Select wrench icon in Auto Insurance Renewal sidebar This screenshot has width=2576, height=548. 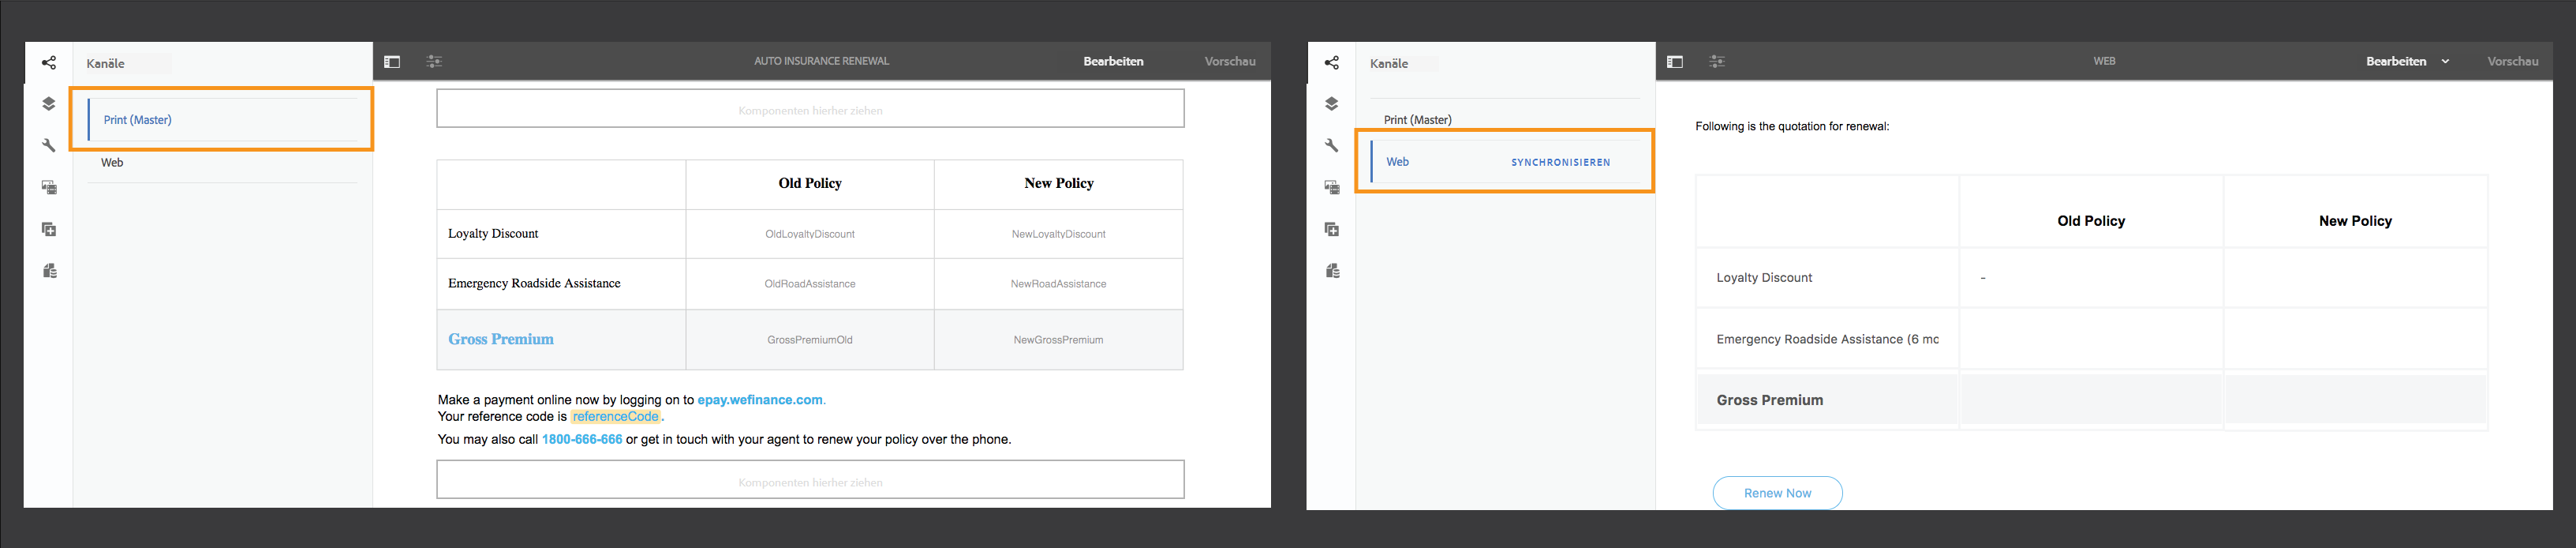coord(49,146)
